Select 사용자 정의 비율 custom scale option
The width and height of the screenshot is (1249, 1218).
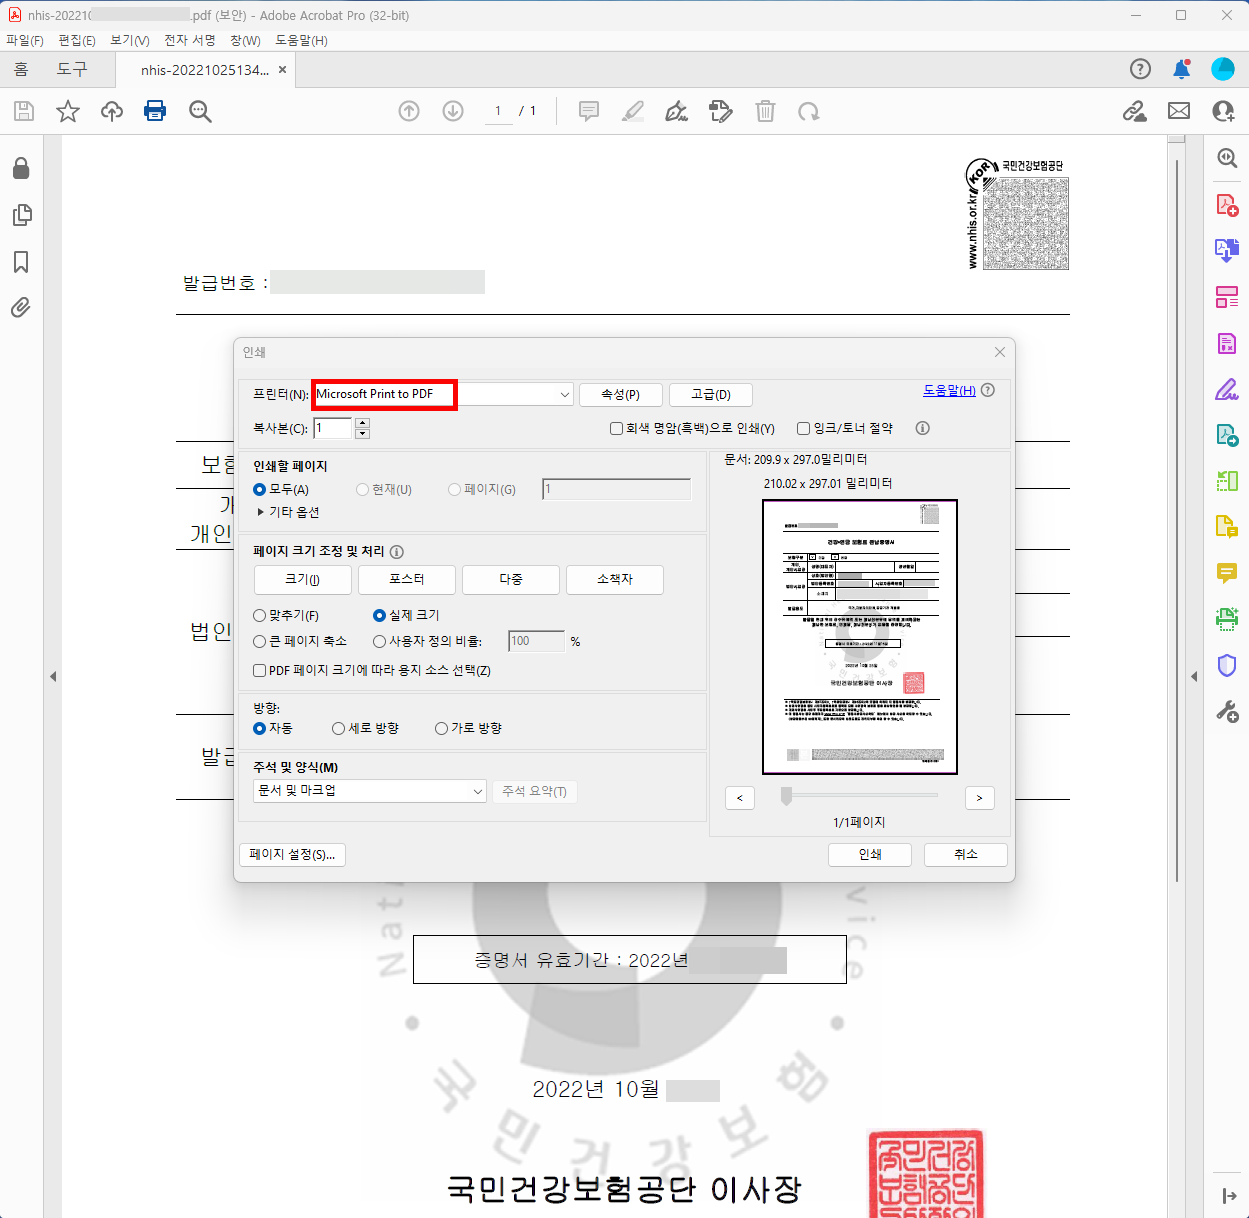click(380, 642)
